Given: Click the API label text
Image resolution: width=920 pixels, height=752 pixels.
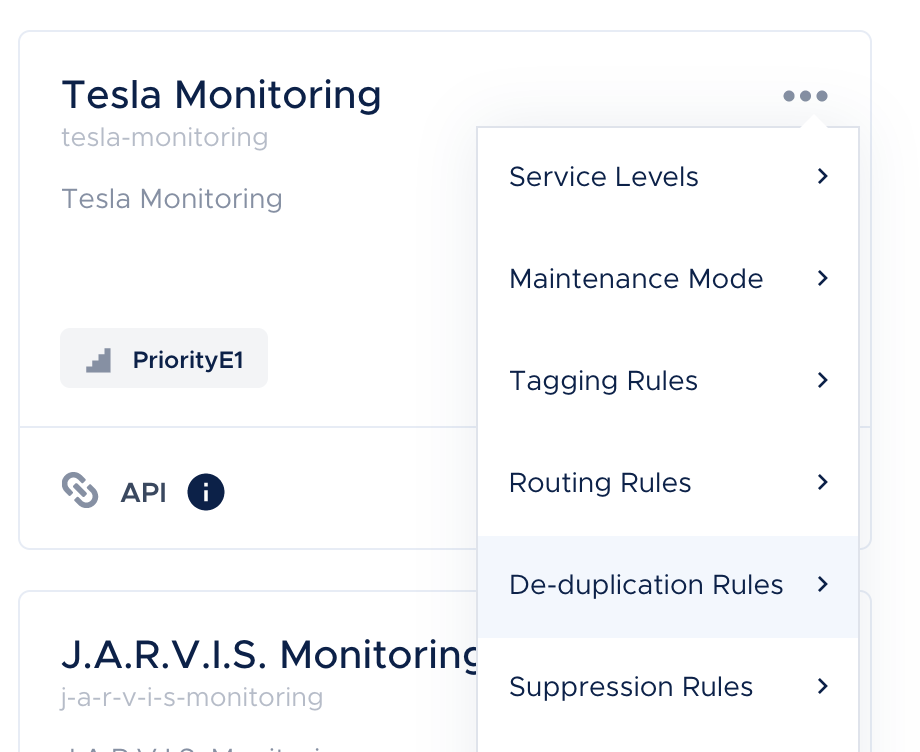Looking at the screenshot, I should [144, 493].
